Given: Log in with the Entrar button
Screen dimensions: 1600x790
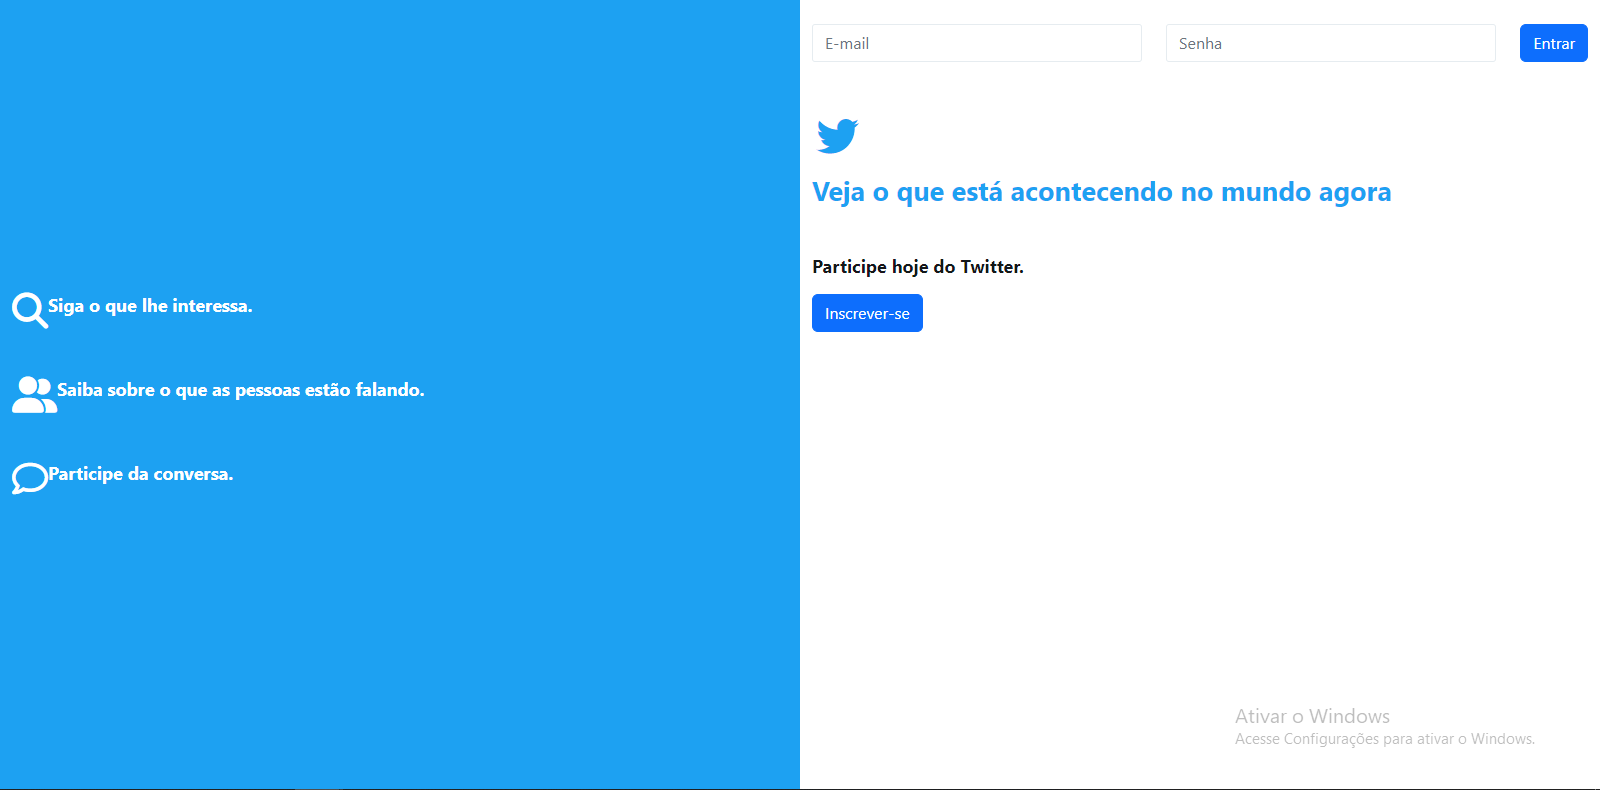Looking at the screenshot, I should (x=1554, y=43).
